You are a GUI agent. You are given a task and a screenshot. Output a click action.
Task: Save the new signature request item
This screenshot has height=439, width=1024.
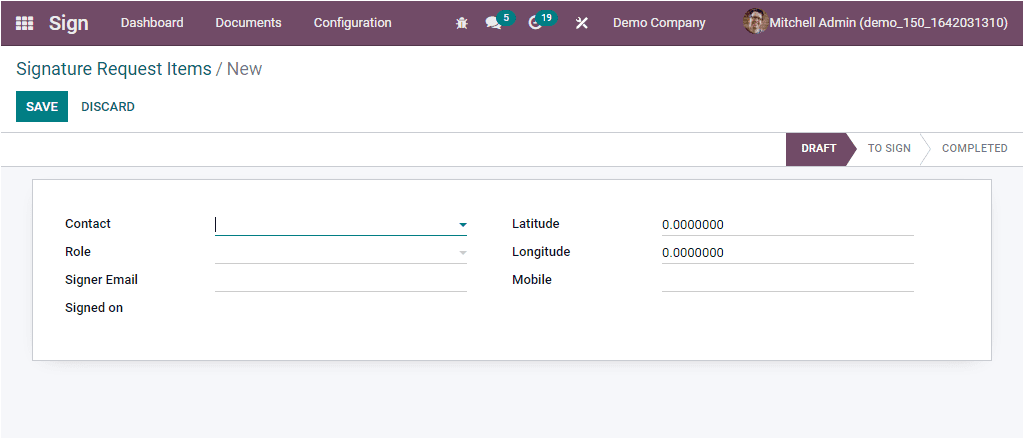click(x=42, y=106)
